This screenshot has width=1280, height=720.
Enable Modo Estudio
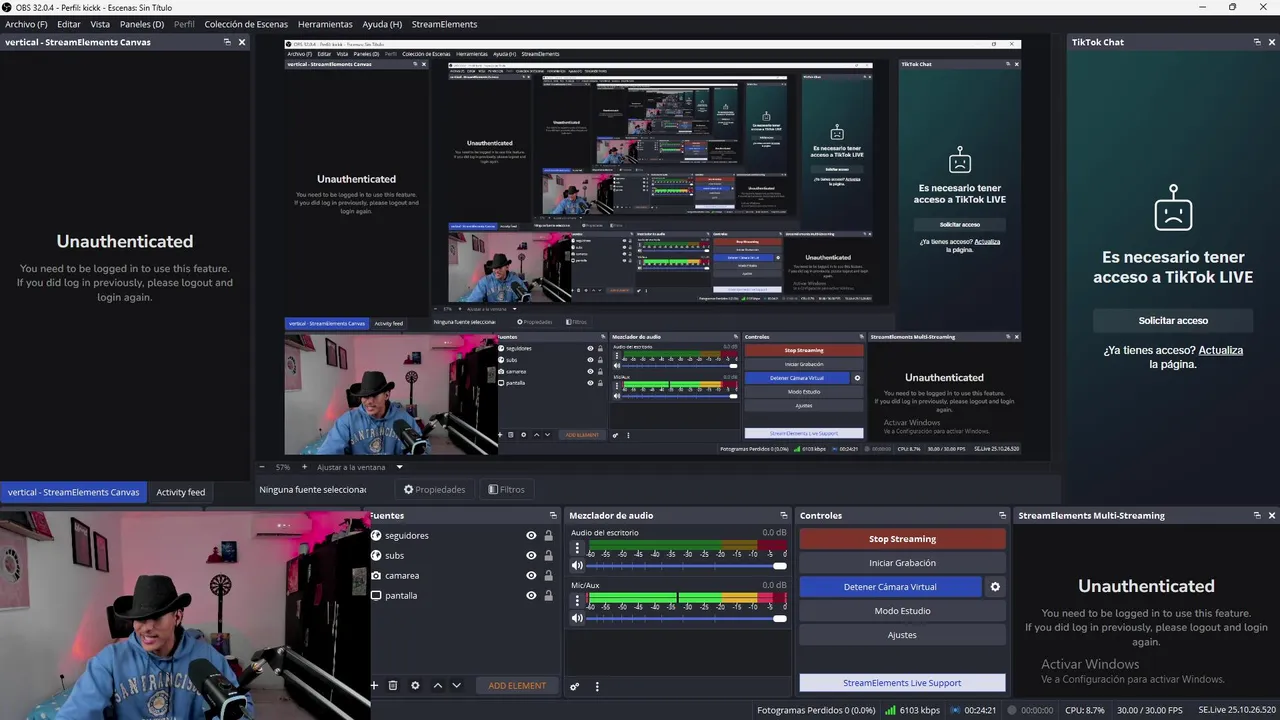click(902, 611)
